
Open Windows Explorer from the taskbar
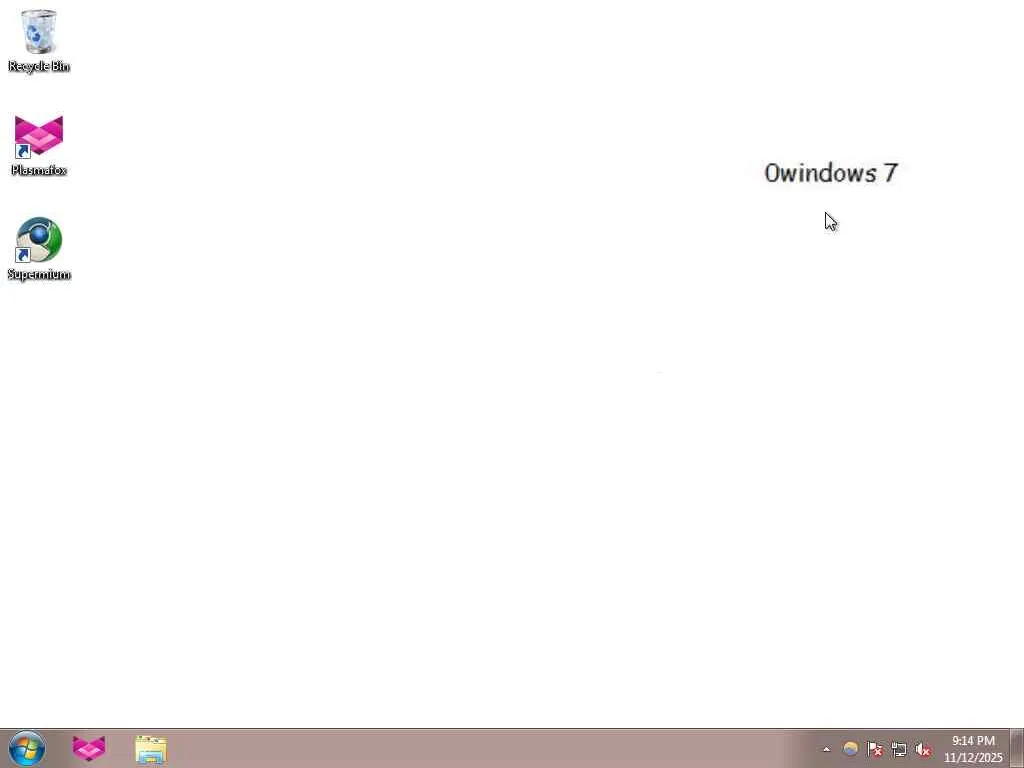click(x=151, y=749)
